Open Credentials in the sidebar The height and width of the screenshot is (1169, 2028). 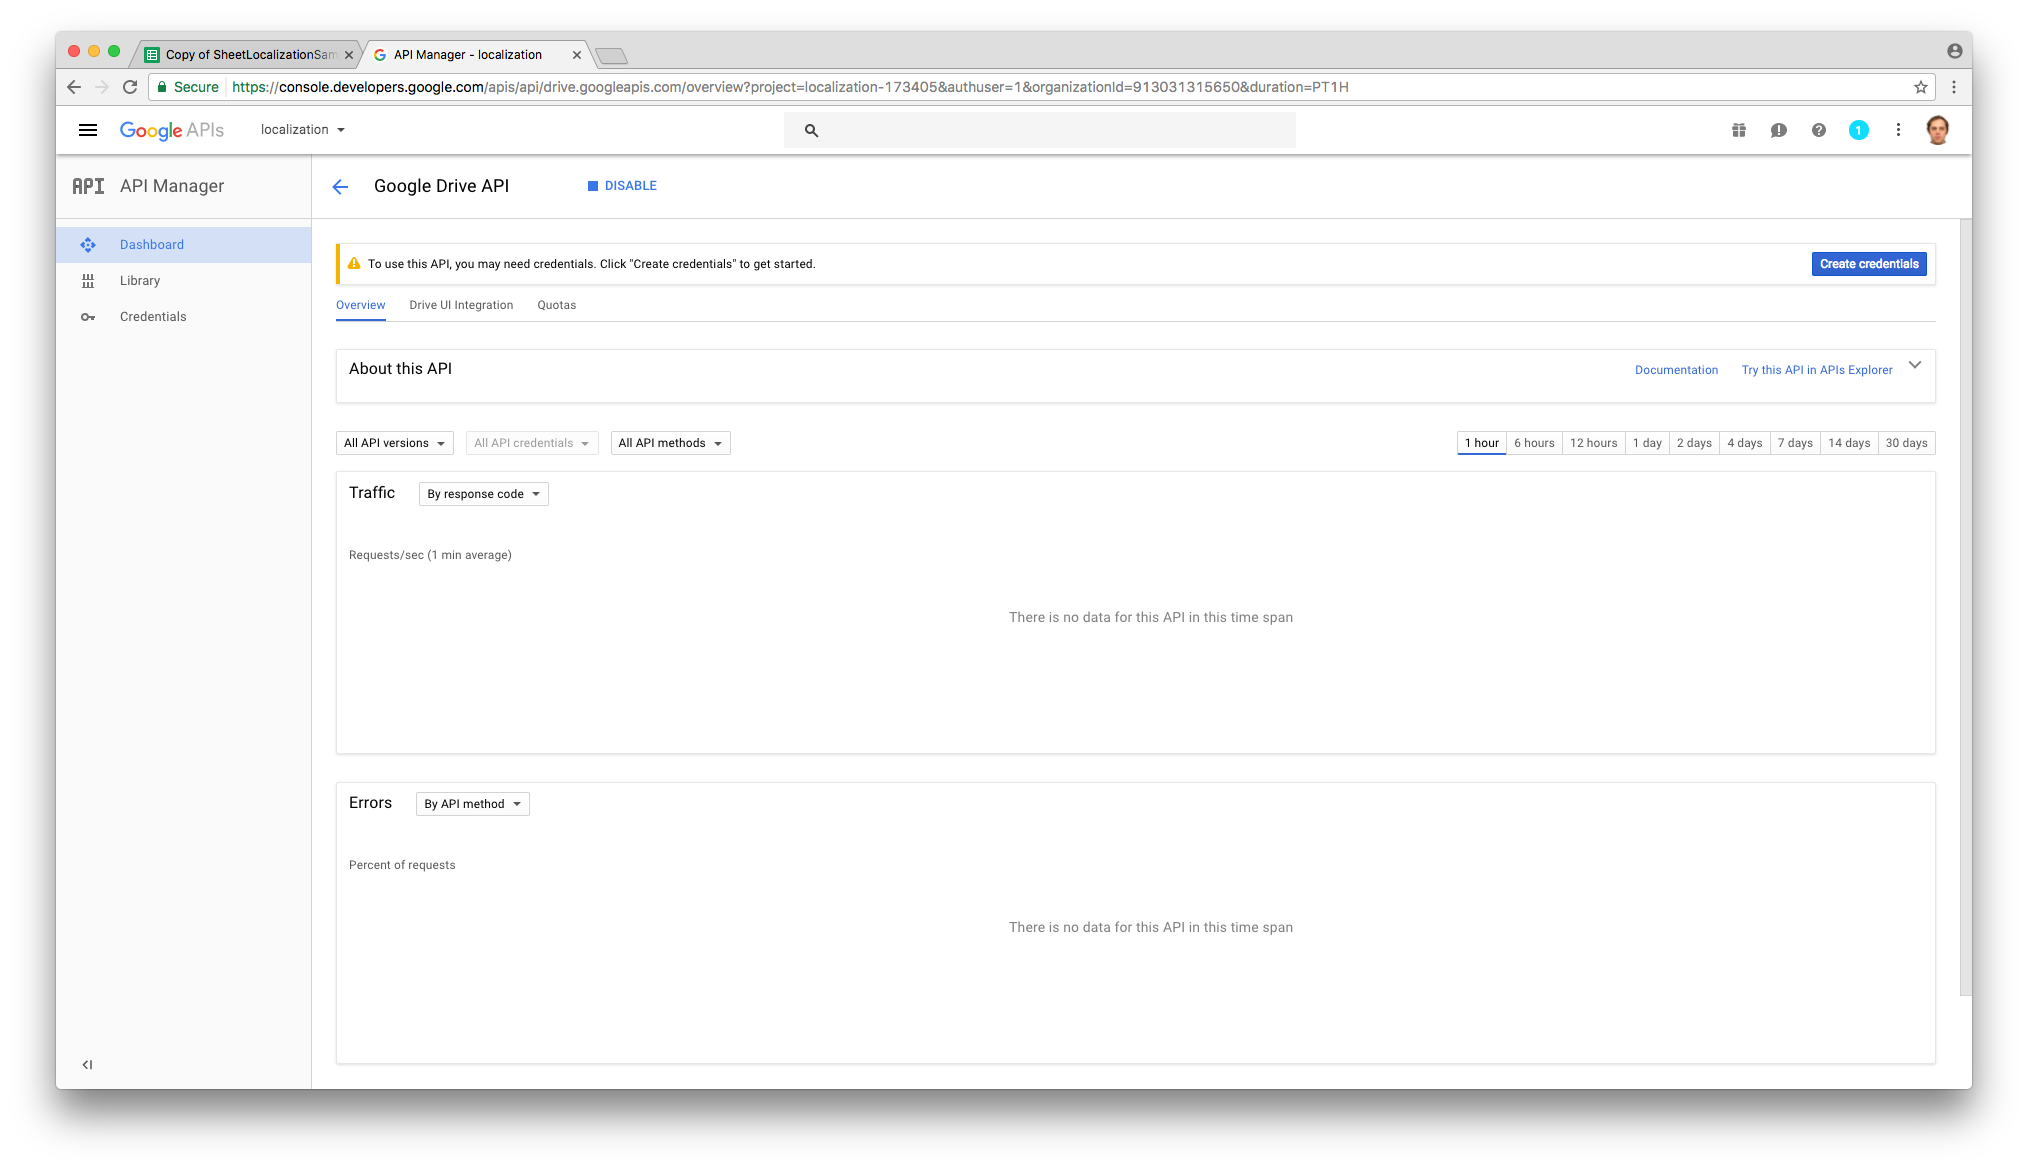point(153,317)
